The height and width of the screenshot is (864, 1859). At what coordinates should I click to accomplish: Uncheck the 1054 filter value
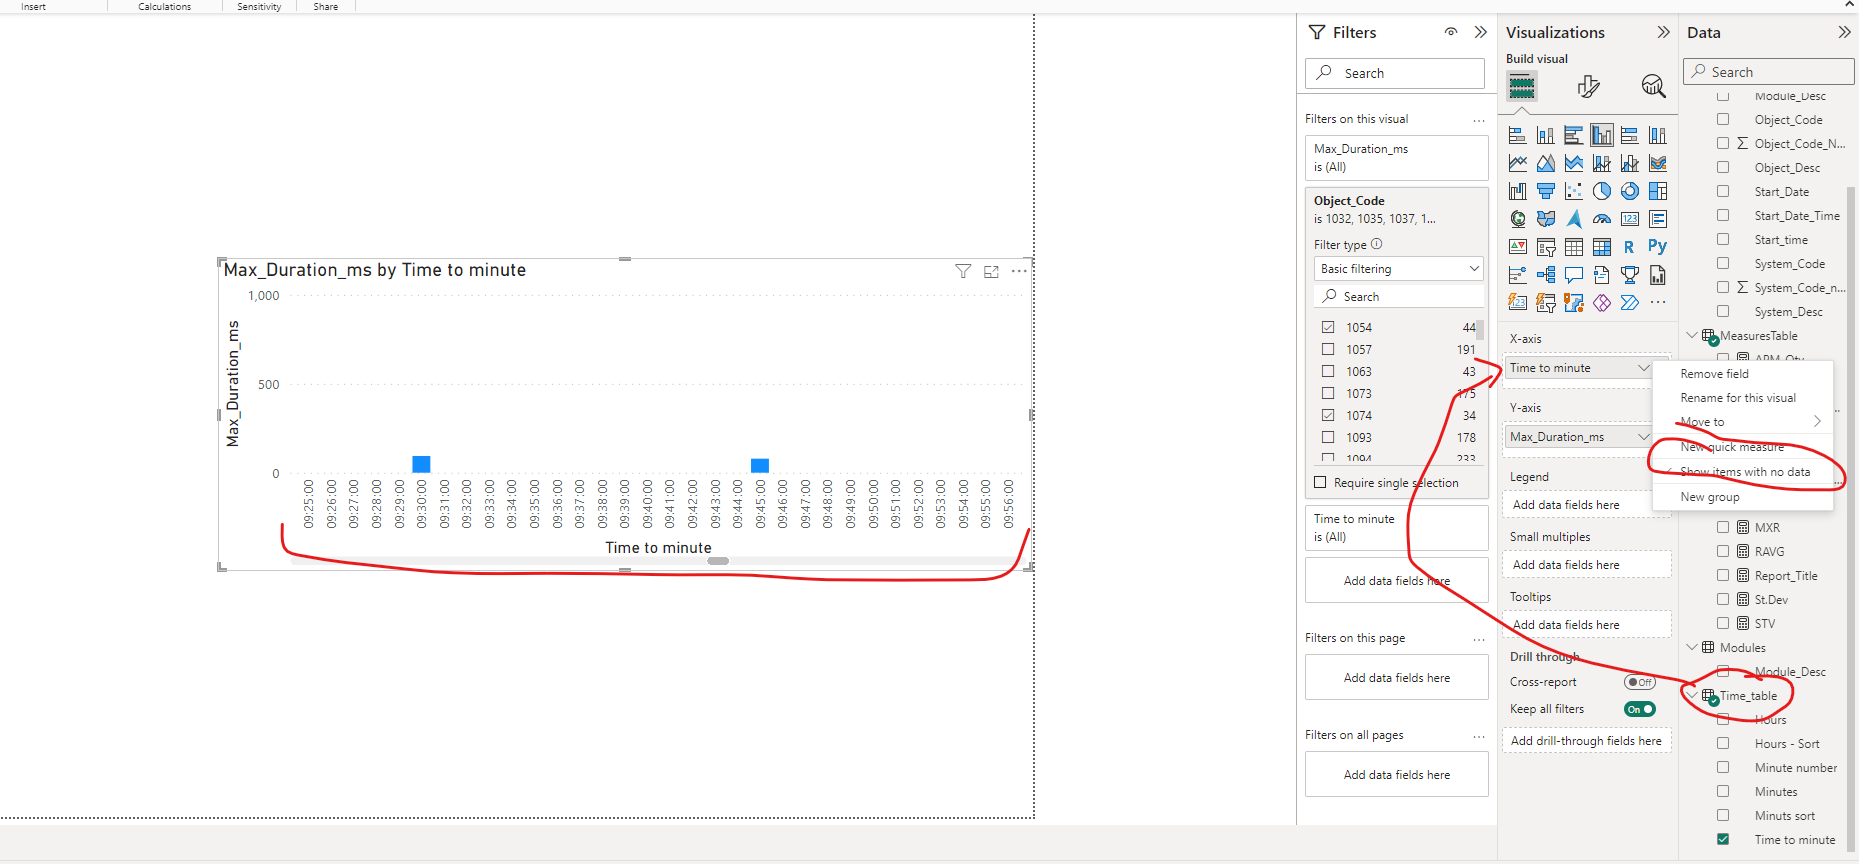click(x=1328, y=328)
